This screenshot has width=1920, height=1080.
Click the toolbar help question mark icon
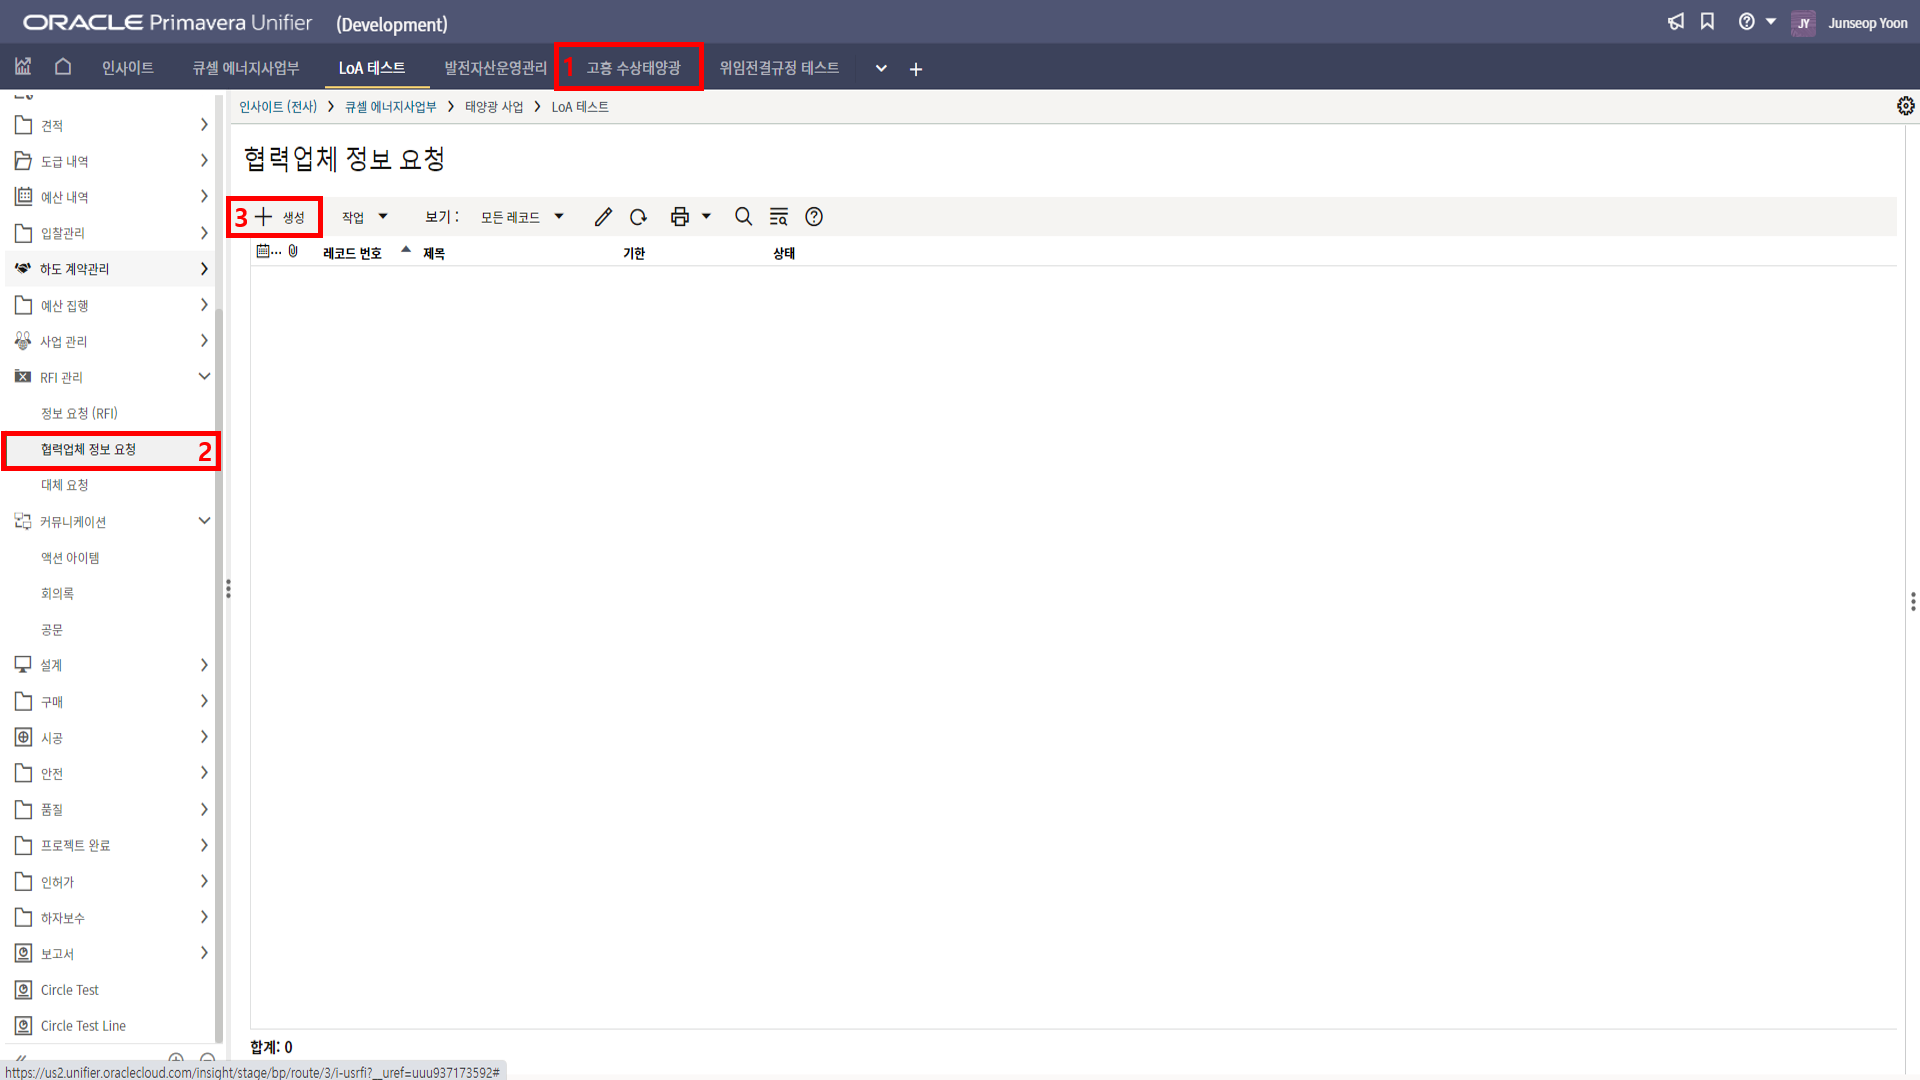pos(814,217)
